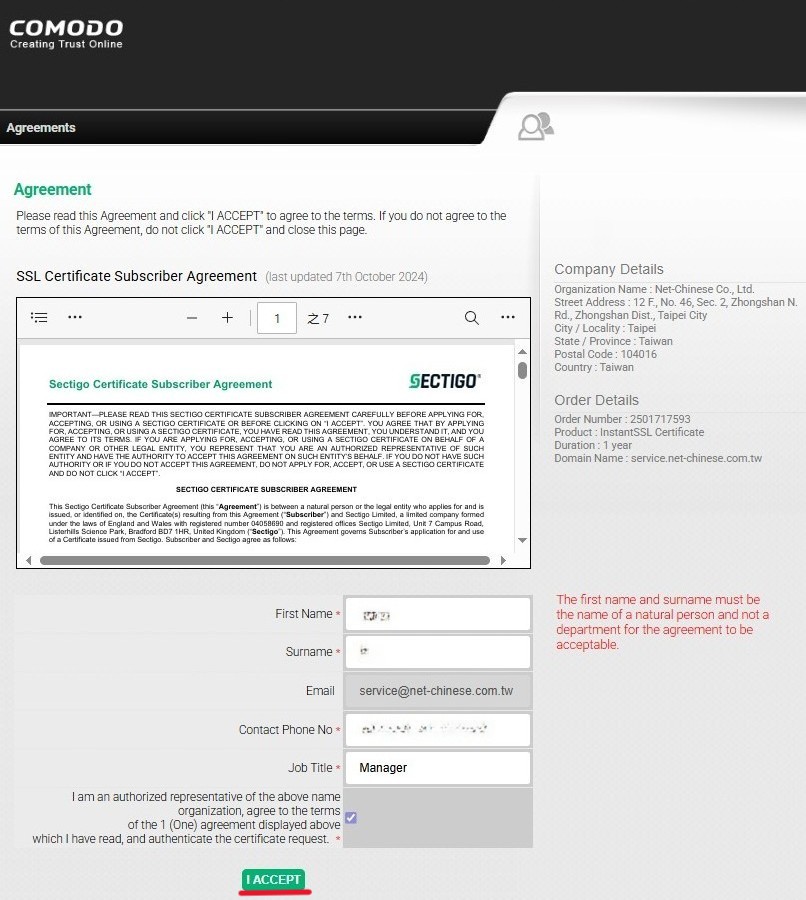Click the PDF scroll down arrow

pos(522,540)
